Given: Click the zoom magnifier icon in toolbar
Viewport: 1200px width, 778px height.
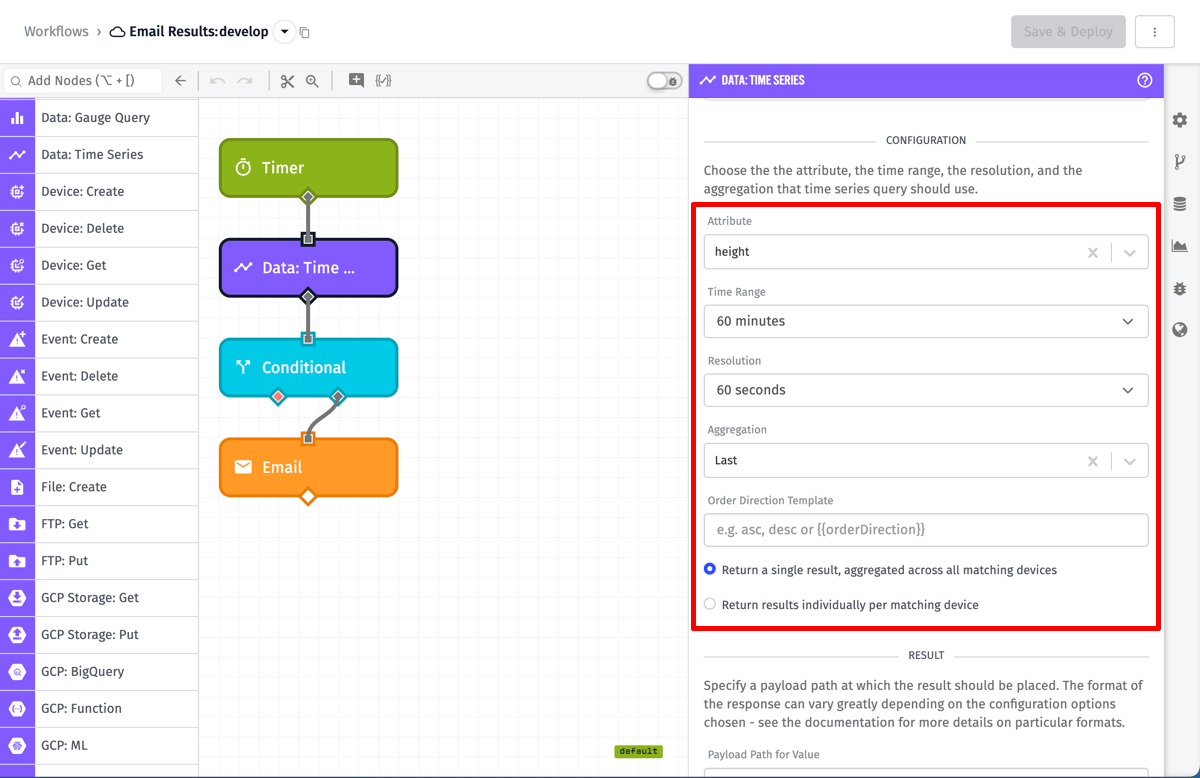Looking at the screenshot, I should (x=312, y=81).
